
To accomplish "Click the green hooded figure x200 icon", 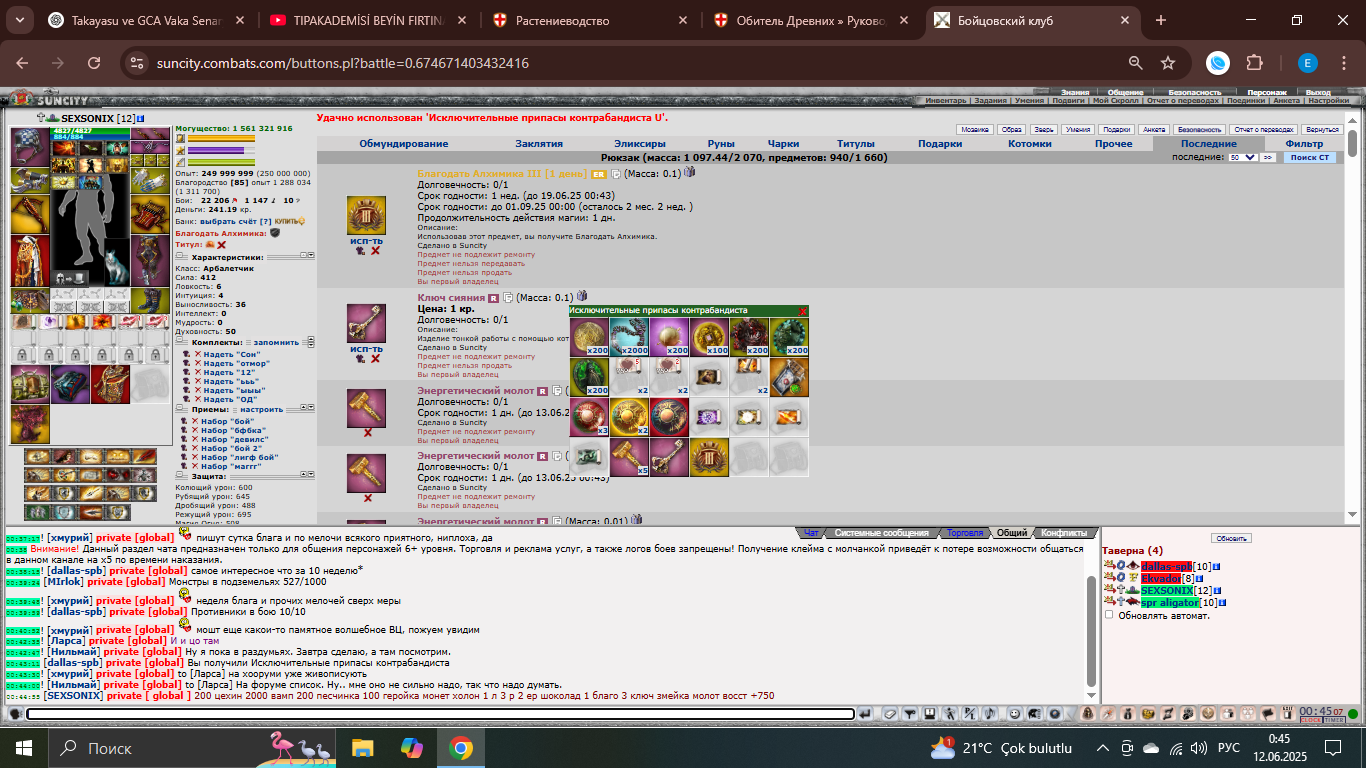I will coord(589,377).
